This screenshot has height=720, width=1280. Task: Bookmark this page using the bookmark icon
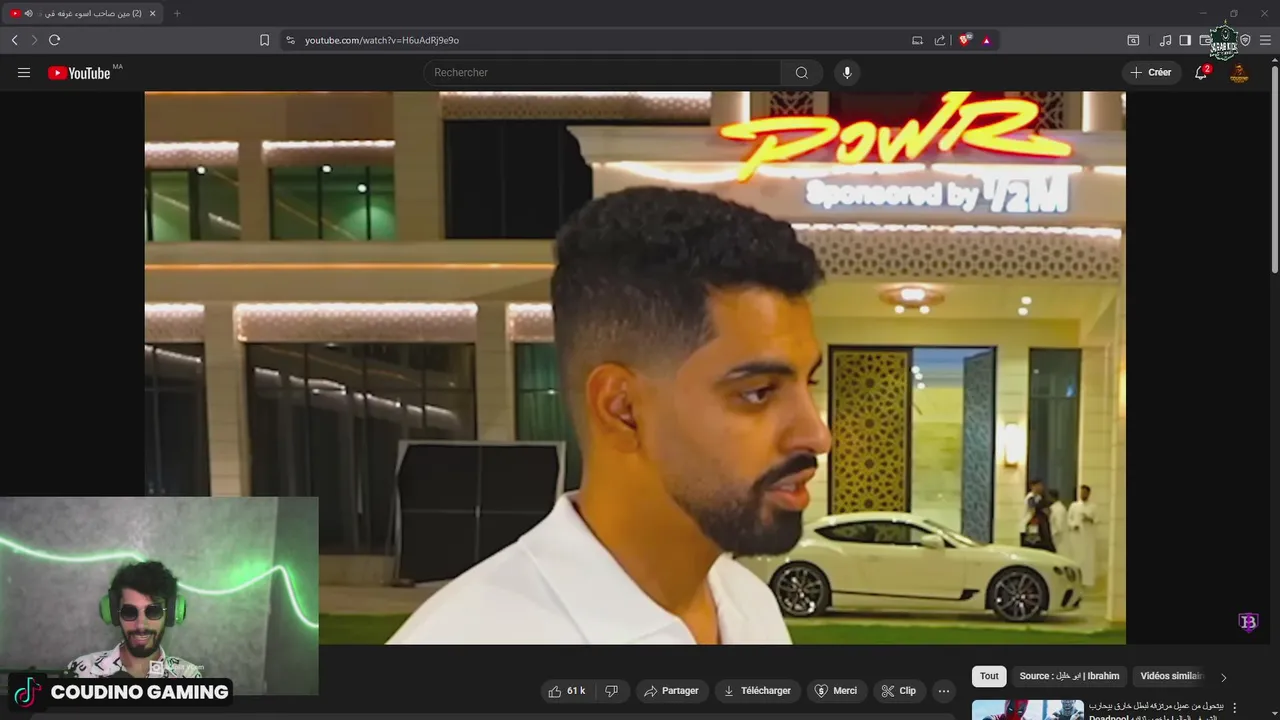coord(264,40)
